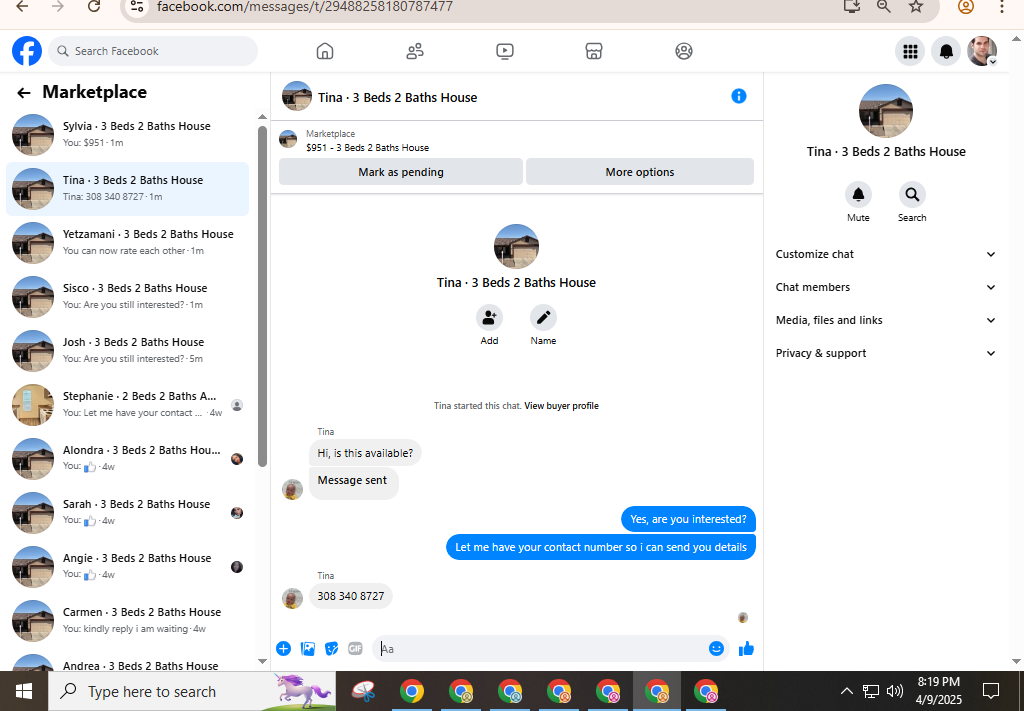Image resolution: width=1024 pixels, height=711 pixels.
Task: Open the Snipping Tool taskbar icon
Action: point(364,691)
